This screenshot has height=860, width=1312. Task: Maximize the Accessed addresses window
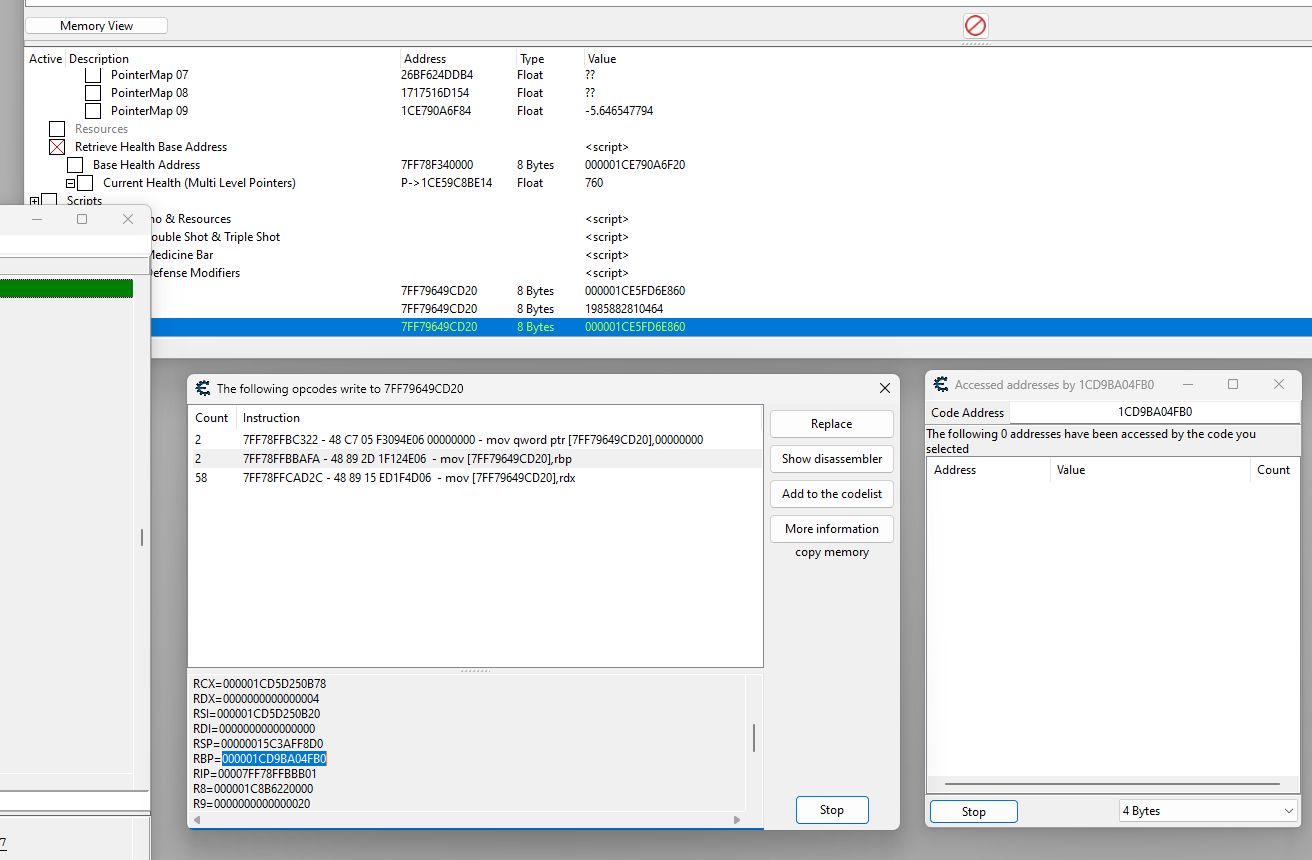pos(1233,385)
